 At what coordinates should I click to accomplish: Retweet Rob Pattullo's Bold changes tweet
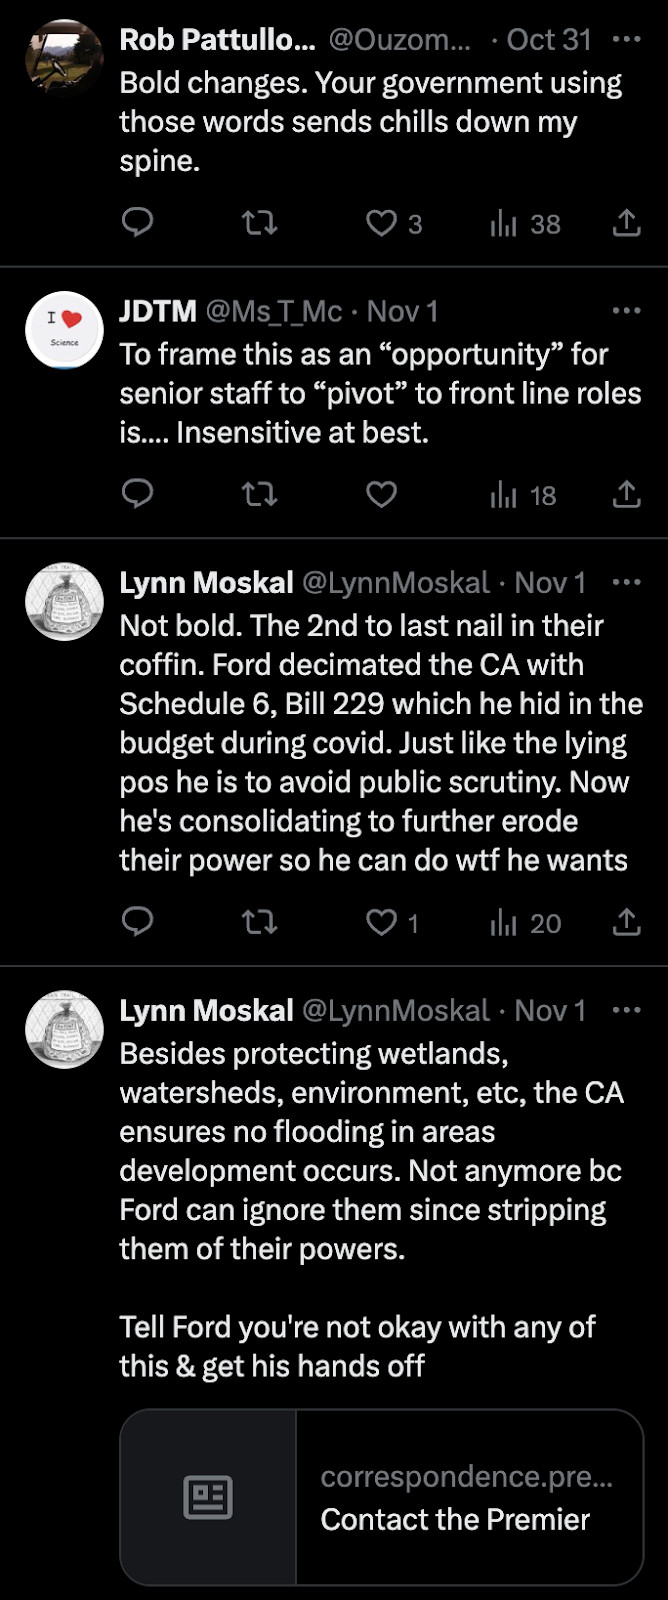[260, 222]
